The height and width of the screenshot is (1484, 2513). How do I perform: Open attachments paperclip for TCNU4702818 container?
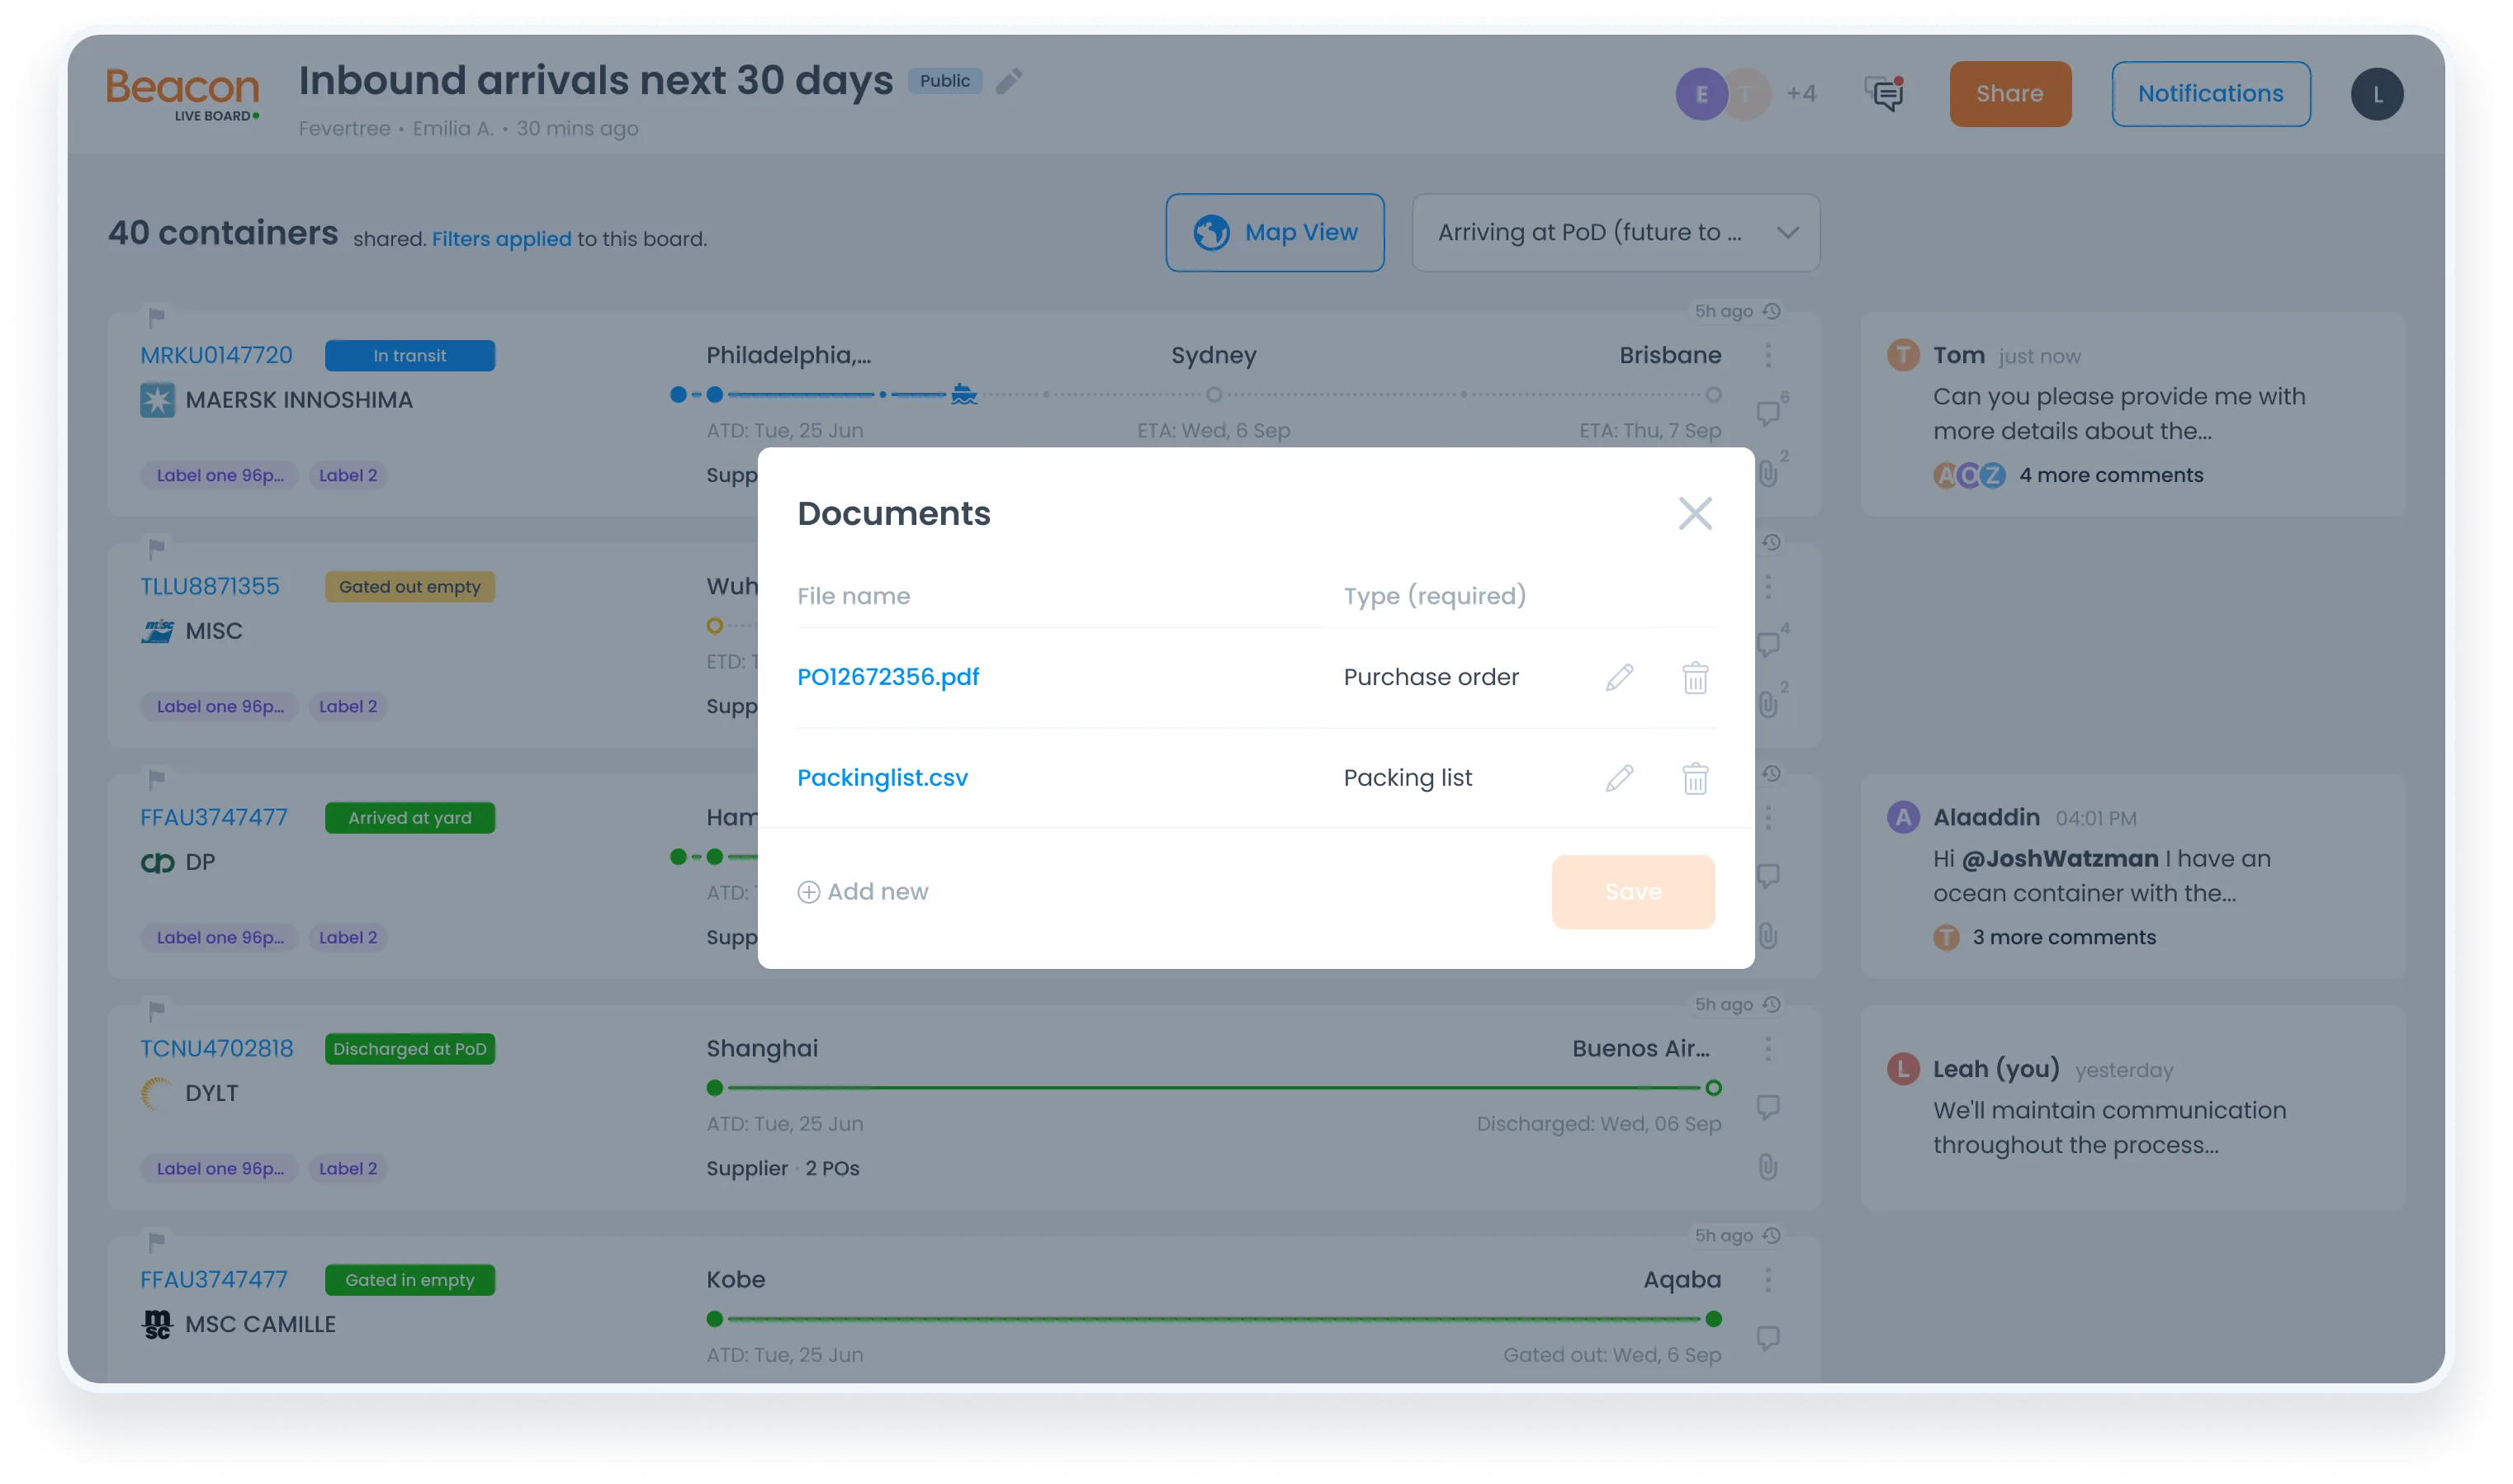pyautogui.click(x=1768, y=1167)
